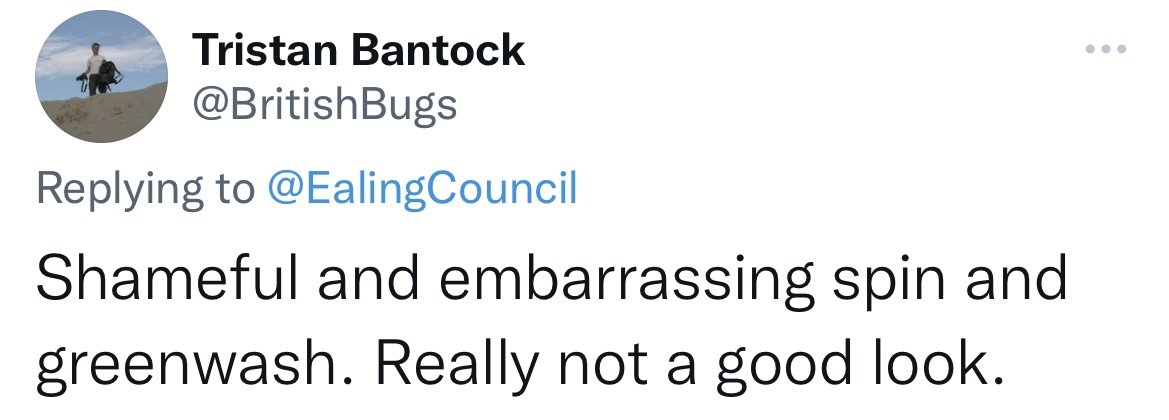Visit the @BritishBugs handle
Screen dimensions: 1169x420
[x=325, y=106]
